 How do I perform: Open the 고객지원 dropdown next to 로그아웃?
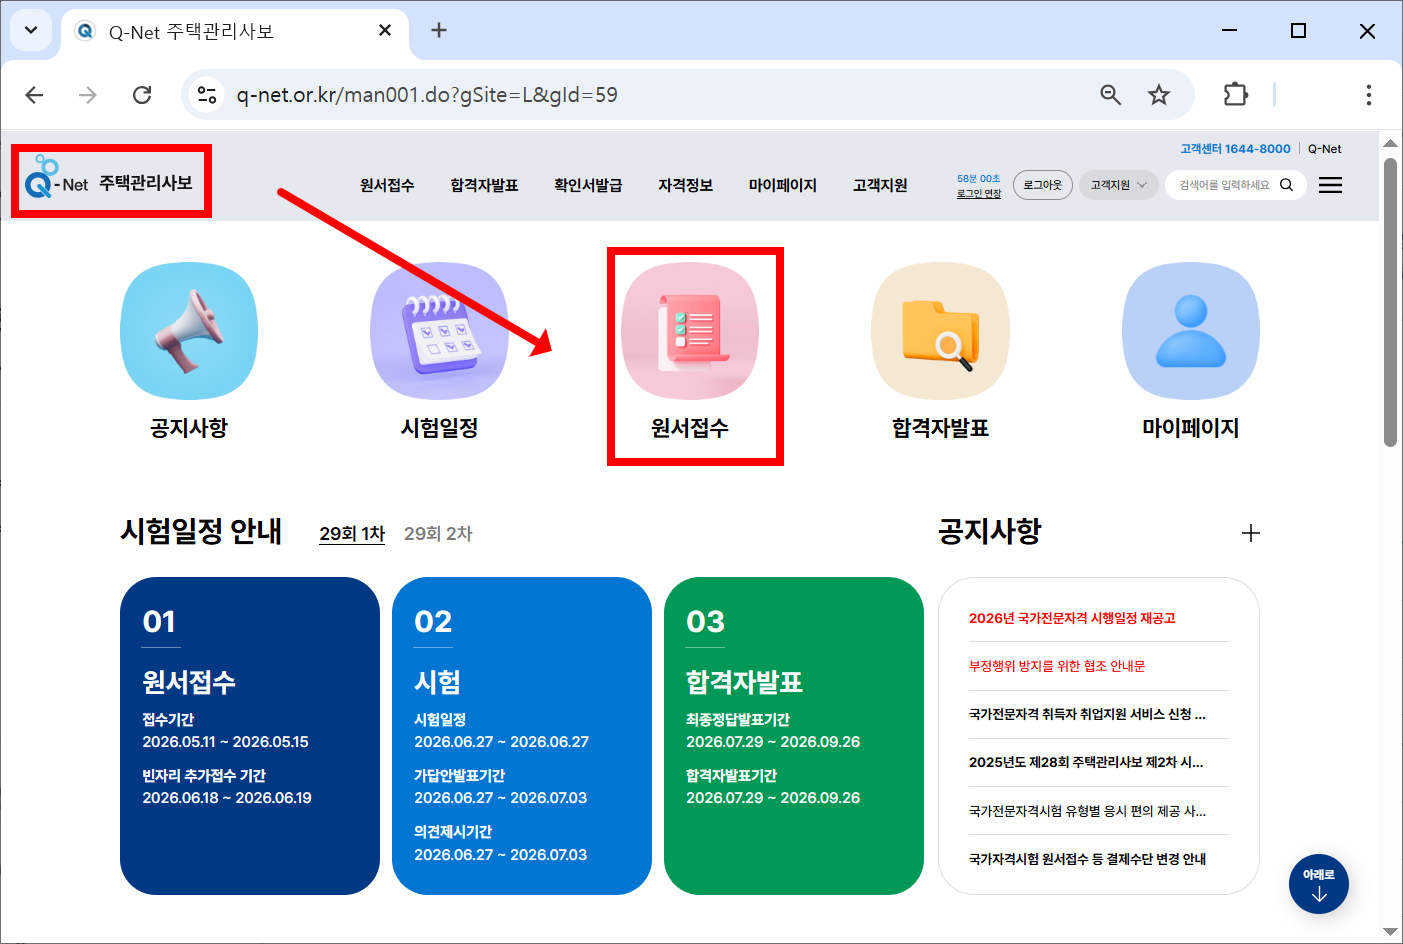click(x=1117, y=185)
